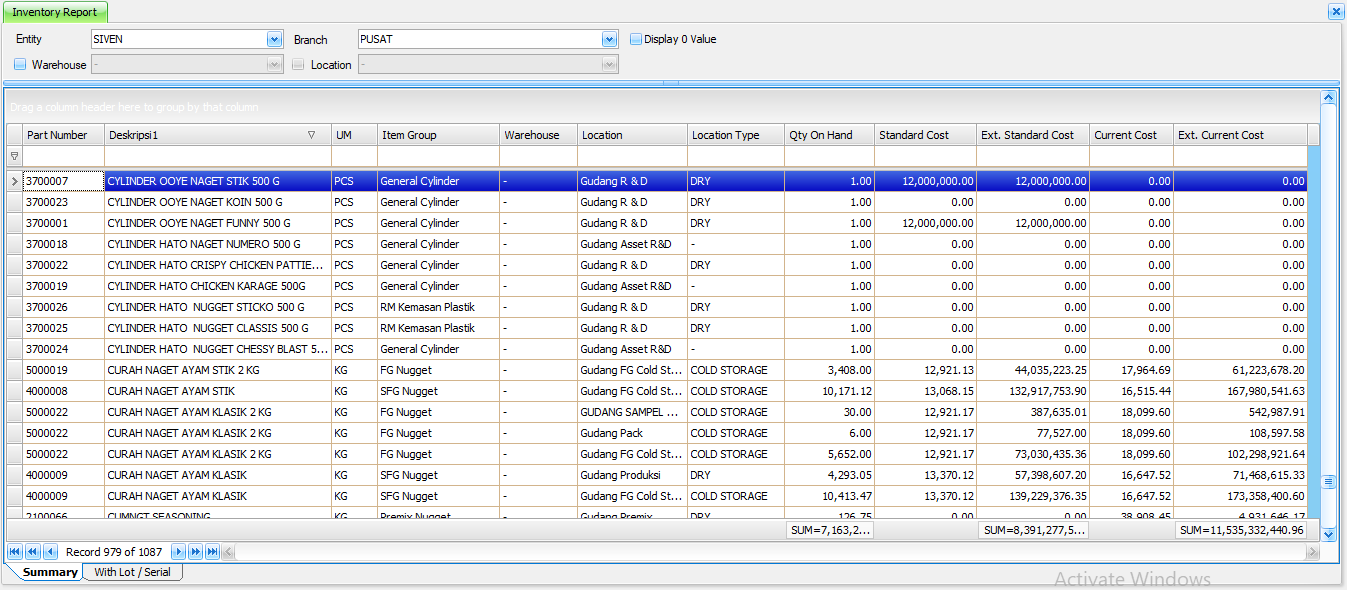Sort by Standard Cost column header
This screenshot has width=1347, height=590.
coord(926,135)
